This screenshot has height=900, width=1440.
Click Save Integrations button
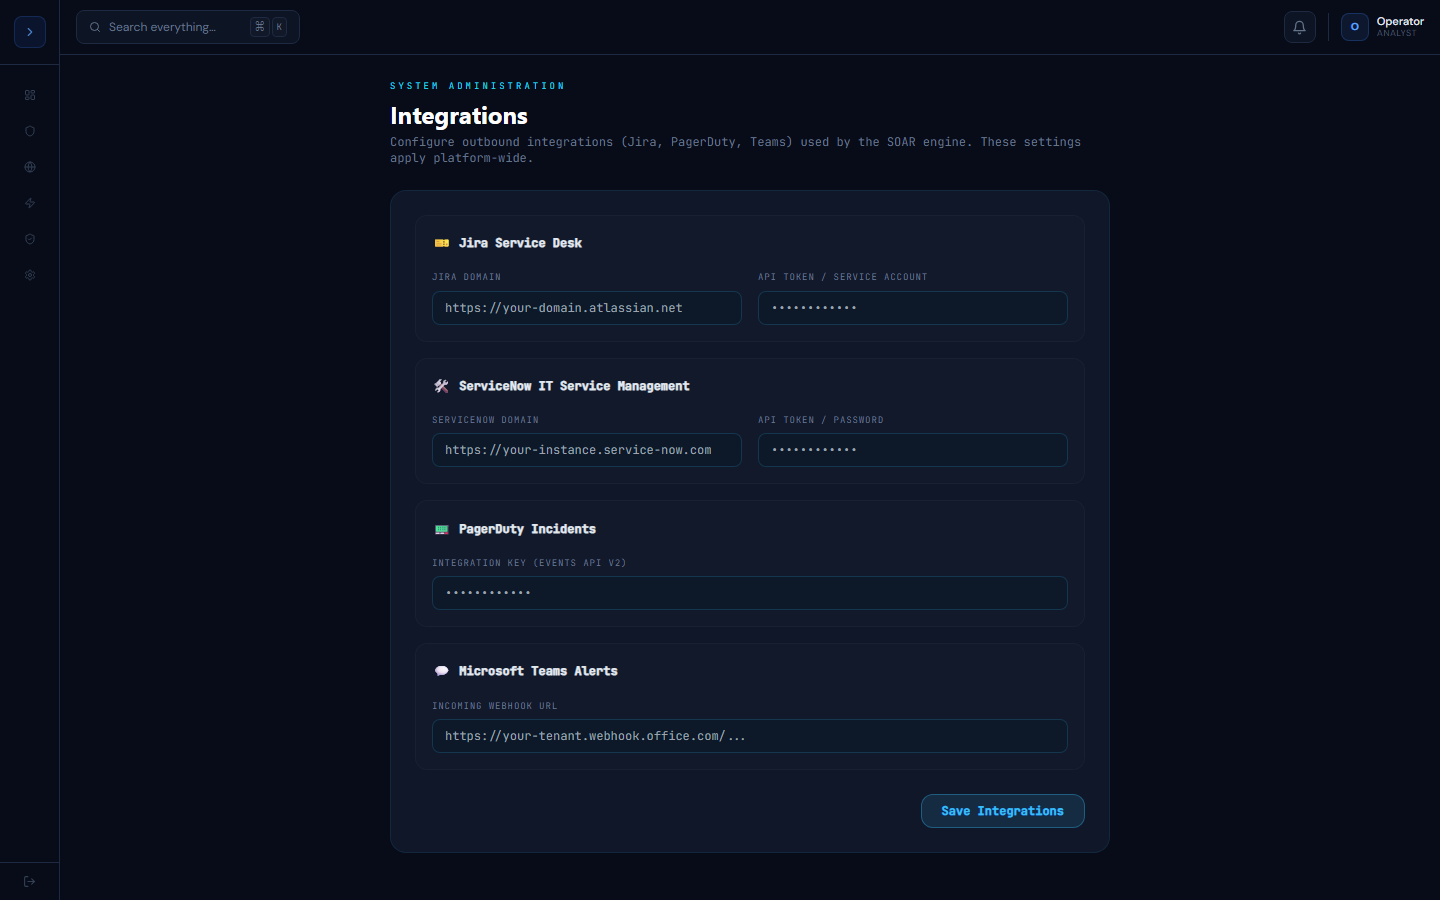(1003, 811)
